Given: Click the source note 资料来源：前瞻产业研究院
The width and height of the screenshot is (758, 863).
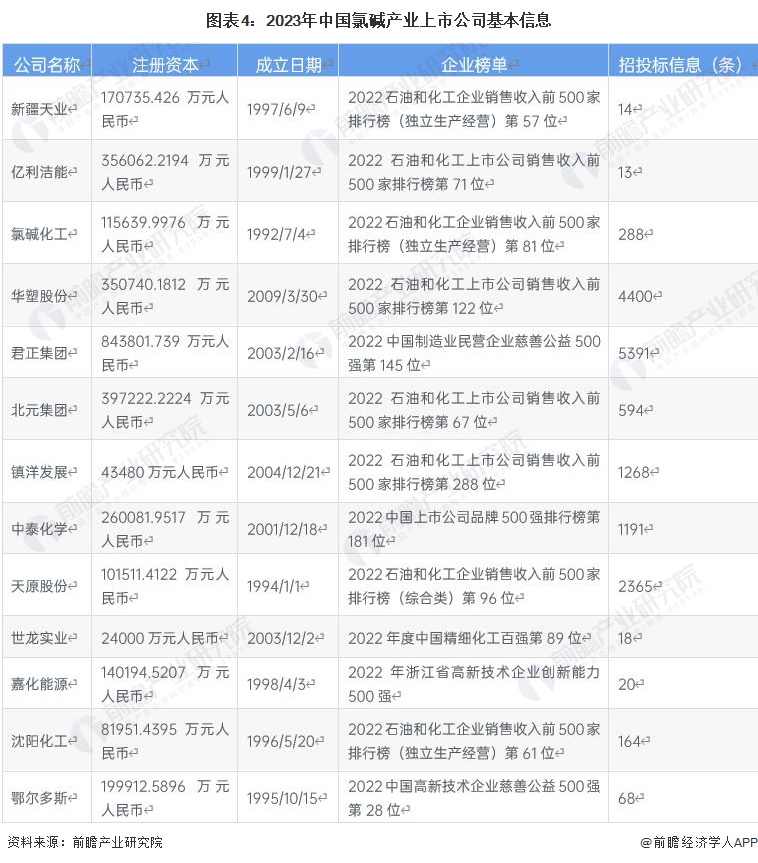Looking at the screenshot, I should pos(85,842).
